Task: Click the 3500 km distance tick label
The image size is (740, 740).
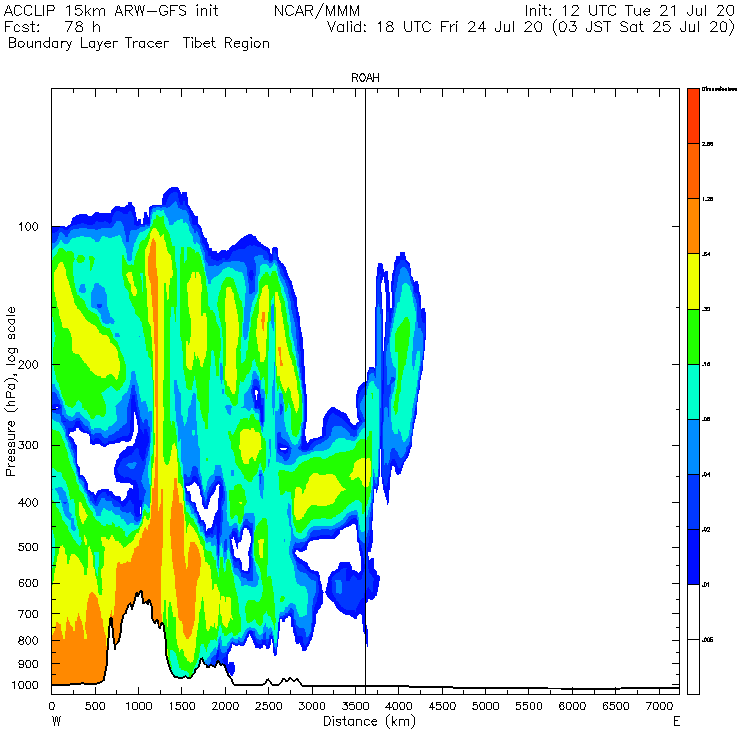Action: coord(355,706)
